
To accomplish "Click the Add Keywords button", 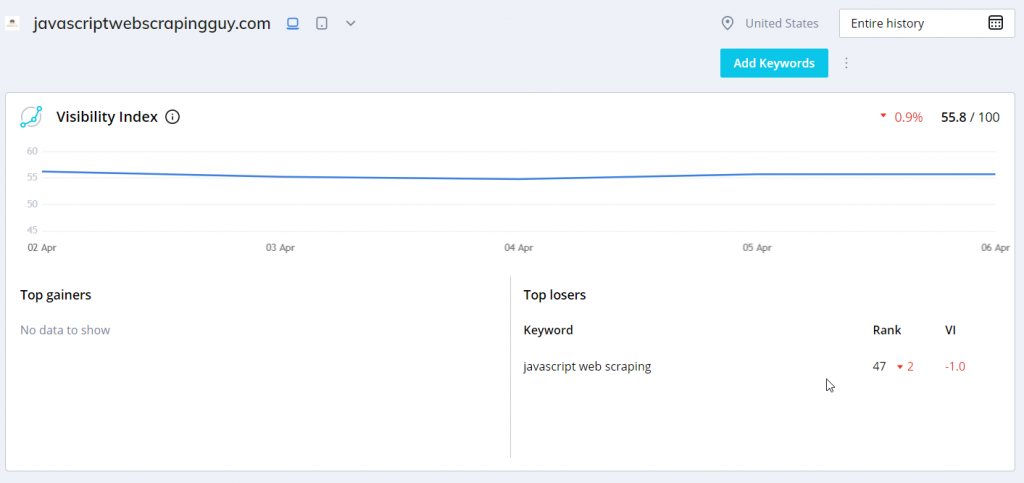I will point(774,63).
